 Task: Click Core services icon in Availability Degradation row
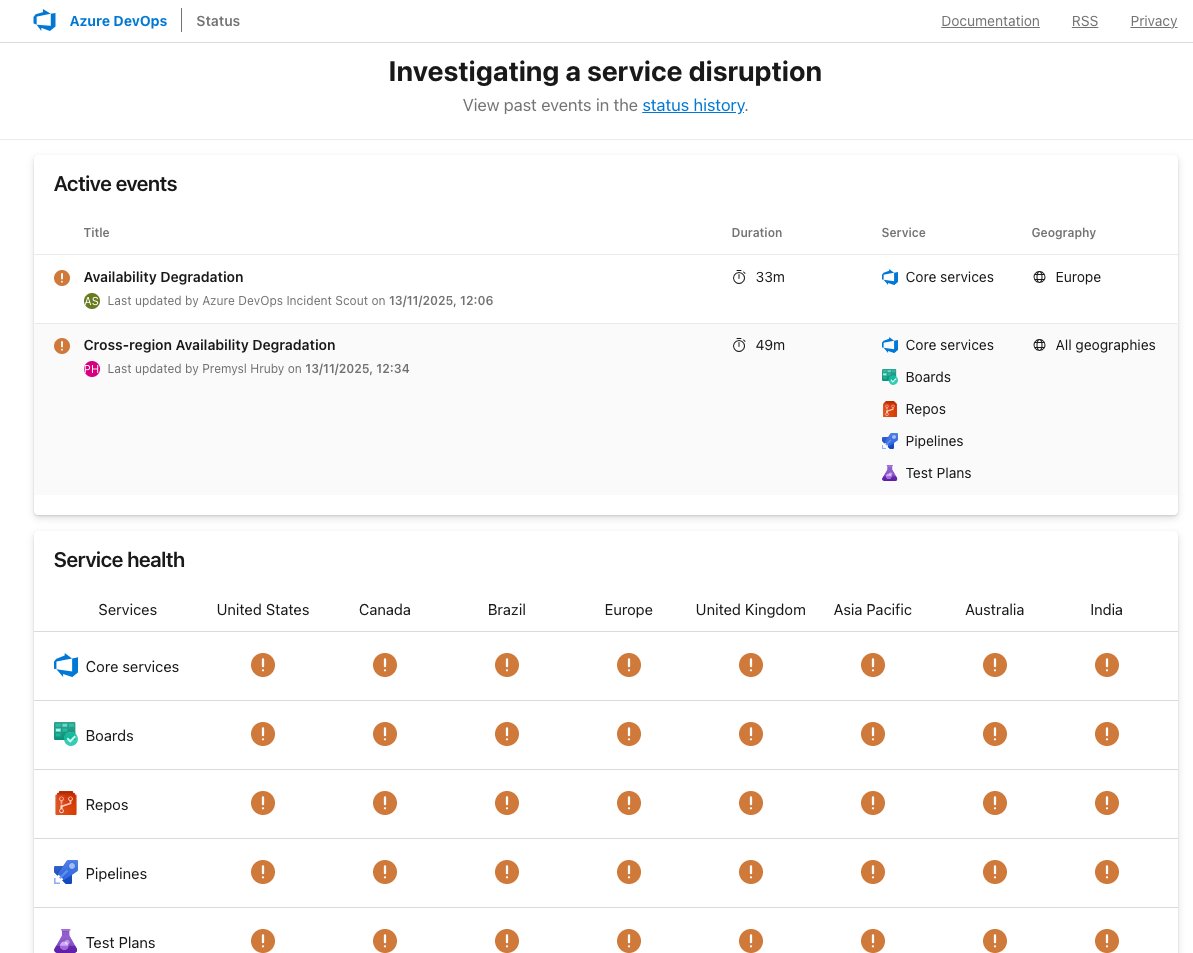(889, 277)
